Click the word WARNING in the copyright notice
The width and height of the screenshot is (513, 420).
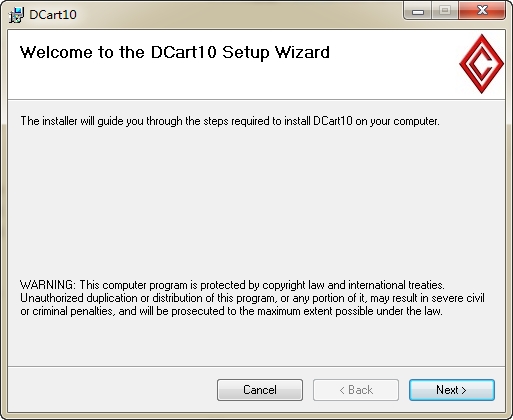(x=48, y=285)
